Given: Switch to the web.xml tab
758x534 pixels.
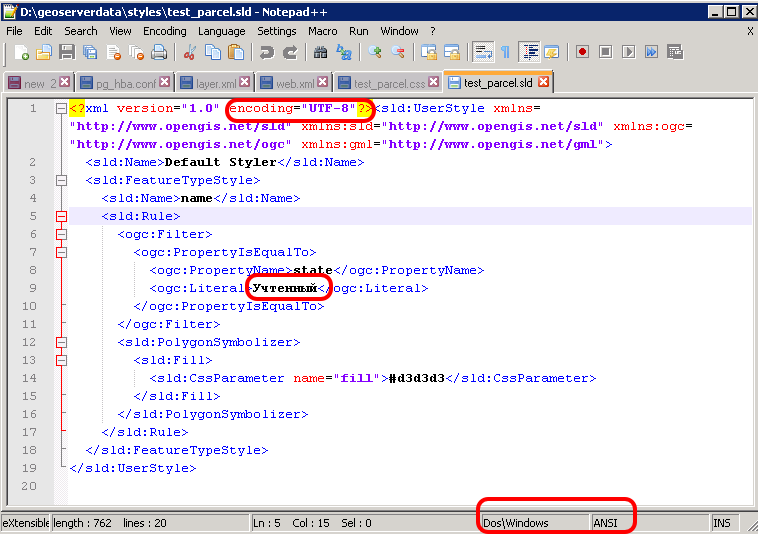Looking at the screenshot, I should [x=294, y=84].
